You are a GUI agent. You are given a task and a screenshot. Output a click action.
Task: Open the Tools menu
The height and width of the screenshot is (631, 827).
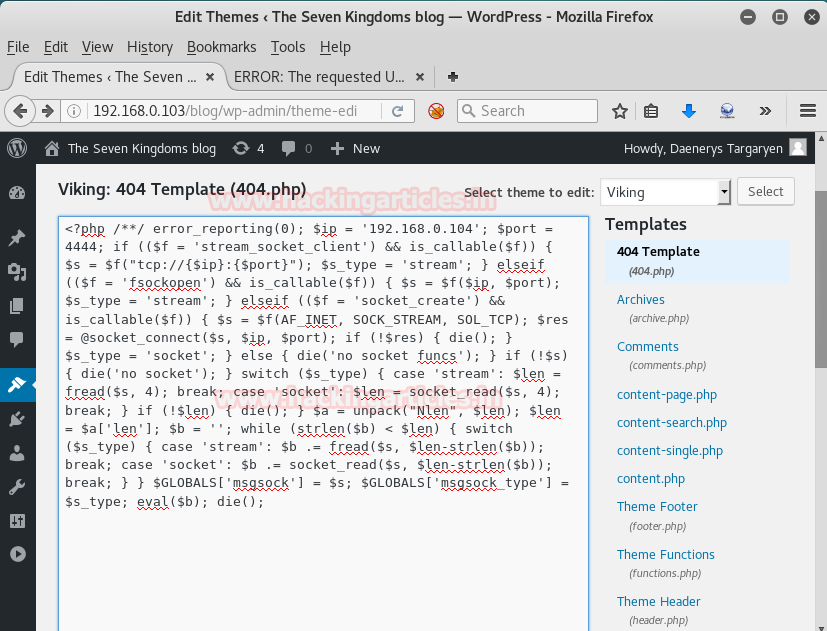coord(288,47)
